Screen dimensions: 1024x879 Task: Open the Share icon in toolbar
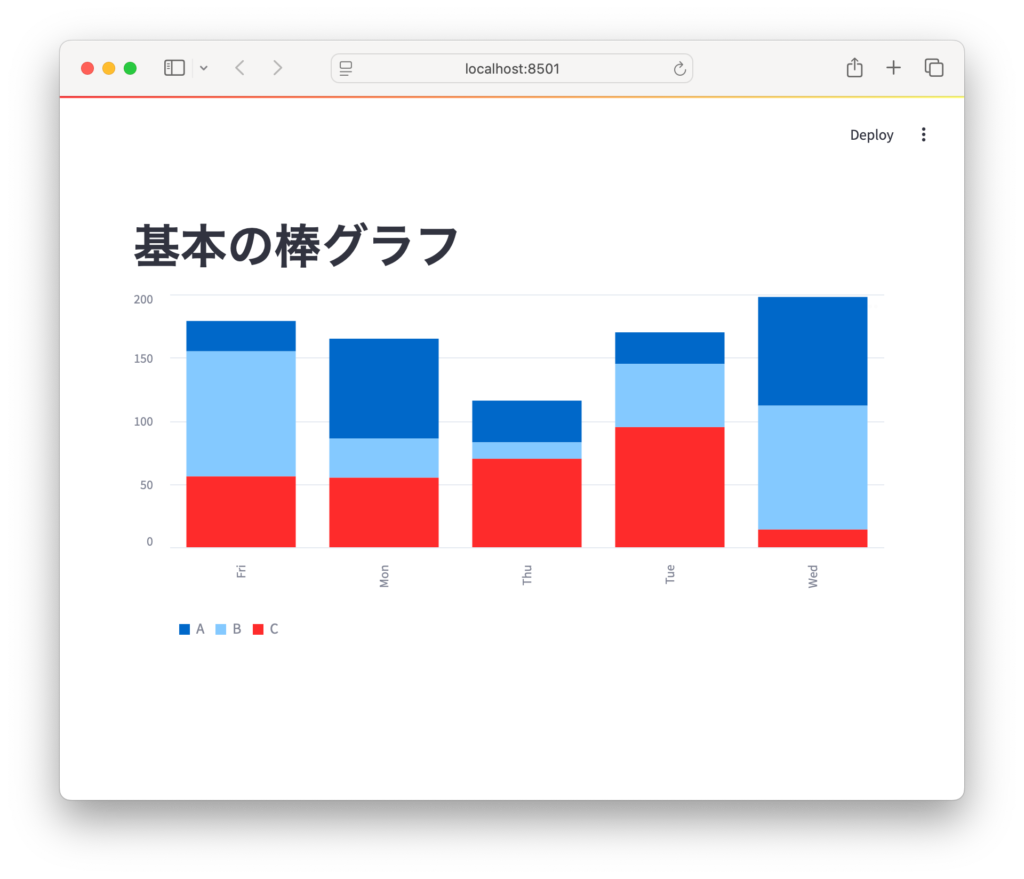click(854, 68)
